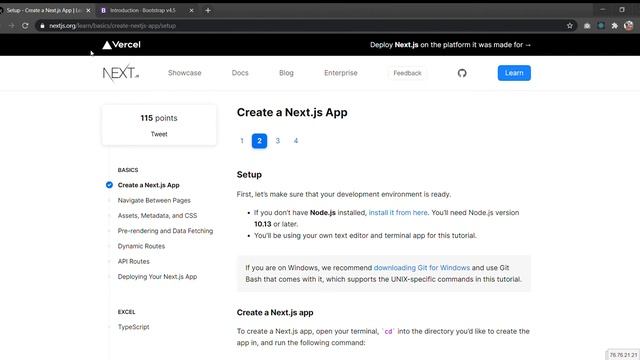Open Chrome profile avatar
Viewport: 640px width, 360px height.
point(629,26)
